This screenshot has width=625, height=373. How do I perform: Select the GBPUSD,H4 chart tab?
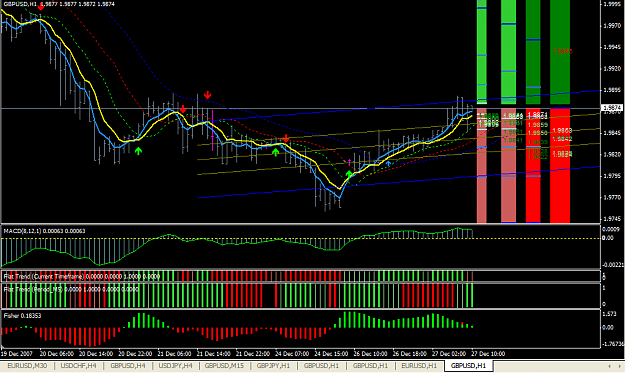tap(128, 365)
